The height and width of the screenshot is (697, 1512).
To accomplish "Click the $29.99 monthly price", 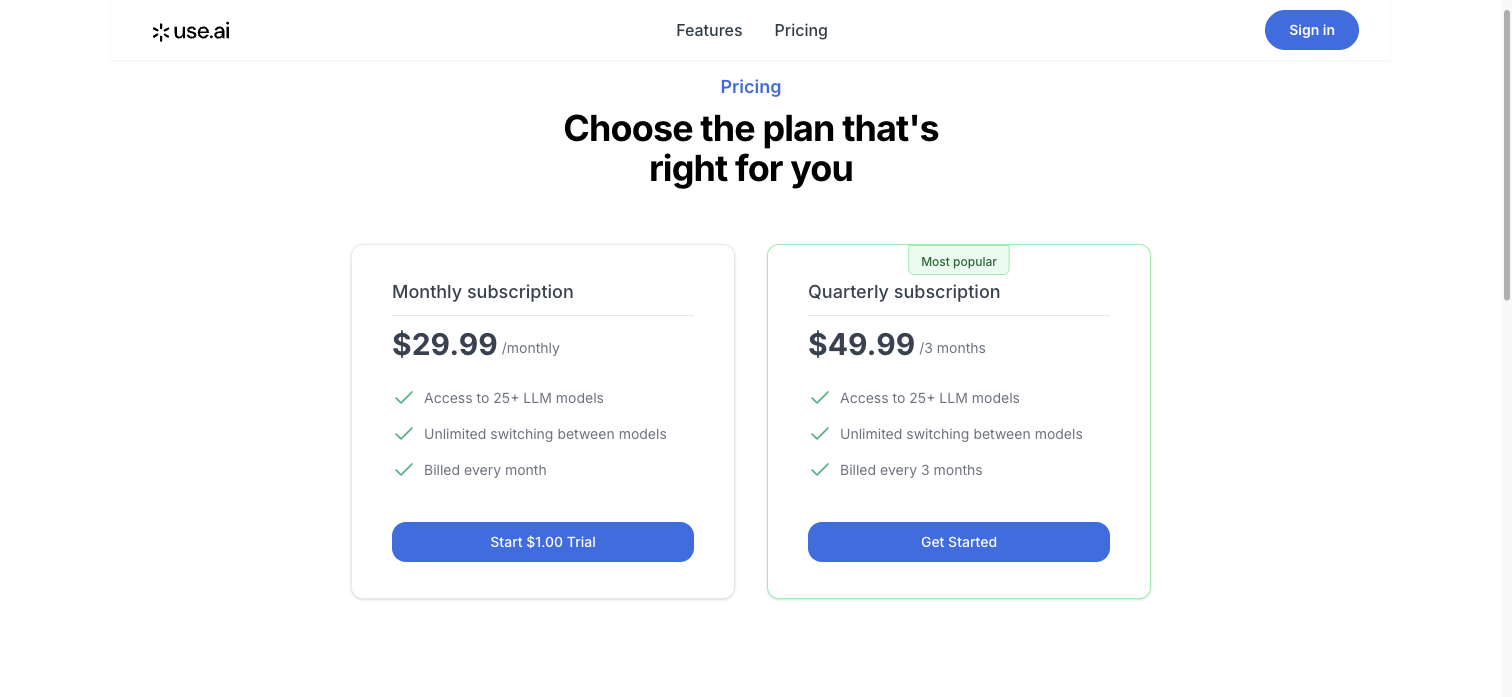I will 445,344.
